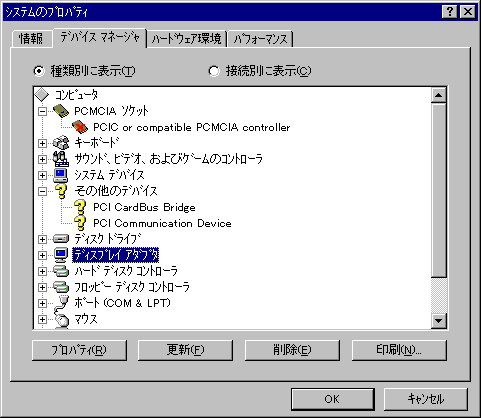The image size is (481, 418).
Task: Click the キーボード keyboard device icon
Action: (61, 143)
